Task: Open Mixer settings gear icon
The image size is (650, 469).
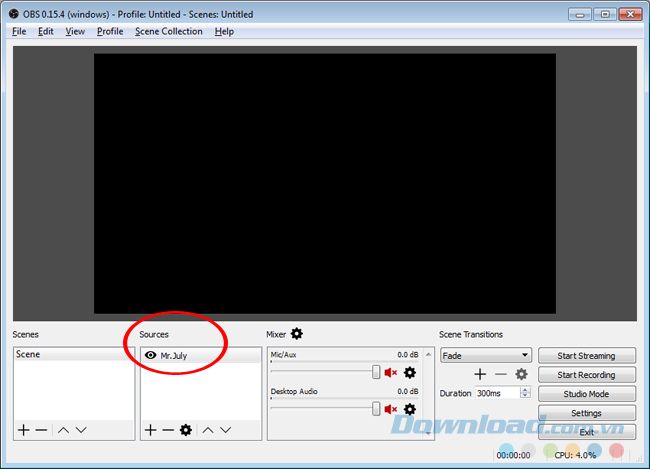Action: tap(297, 334)
